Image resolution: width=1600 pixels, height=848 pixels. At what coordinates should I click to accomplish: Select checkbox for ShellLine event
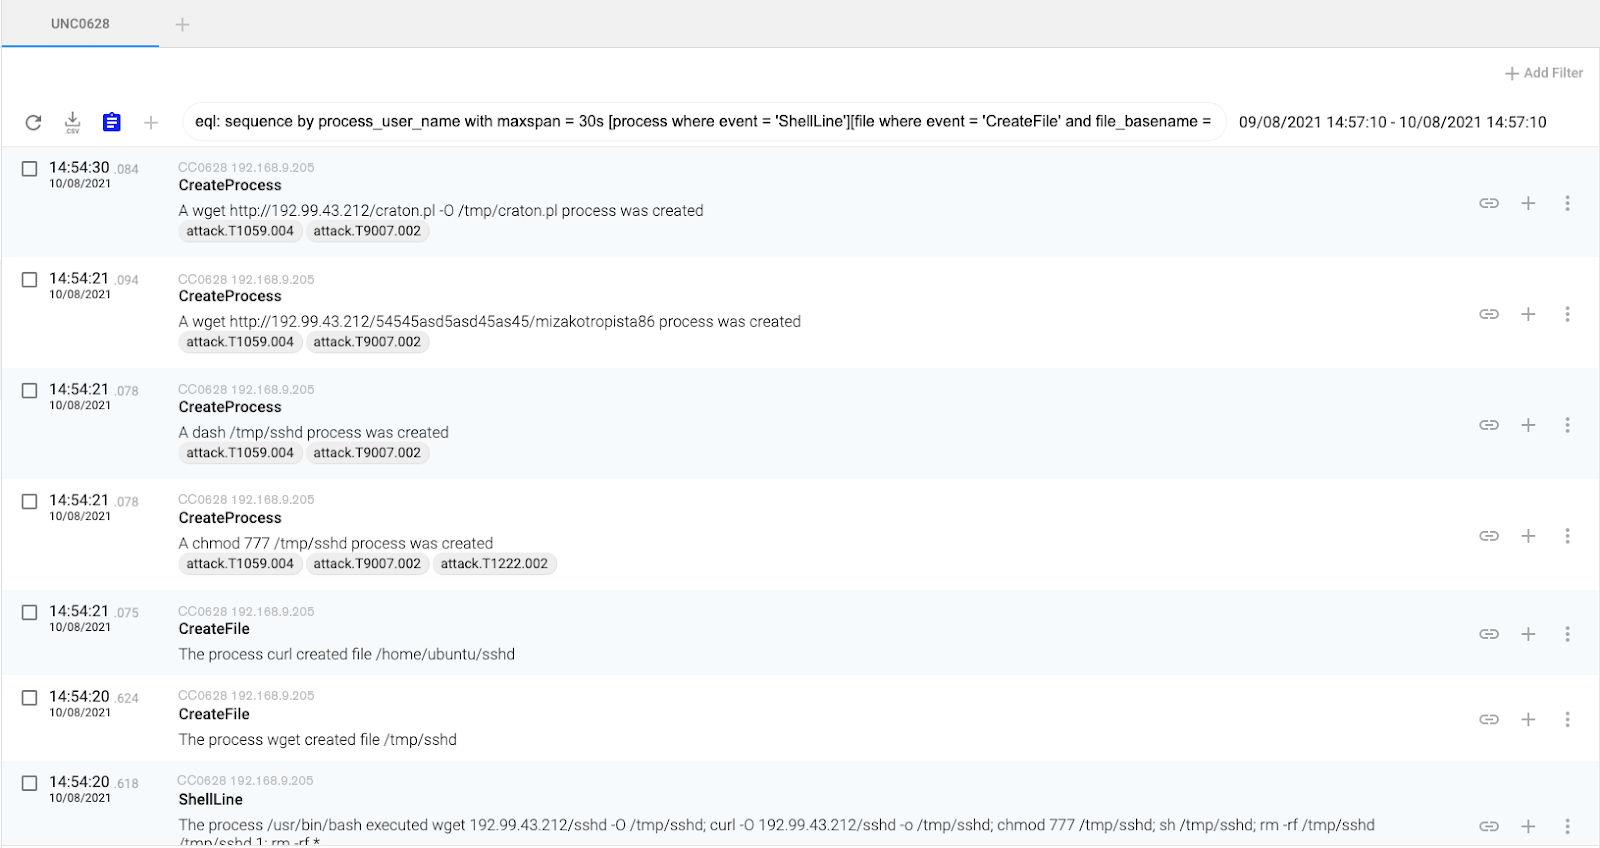[30, 784]
